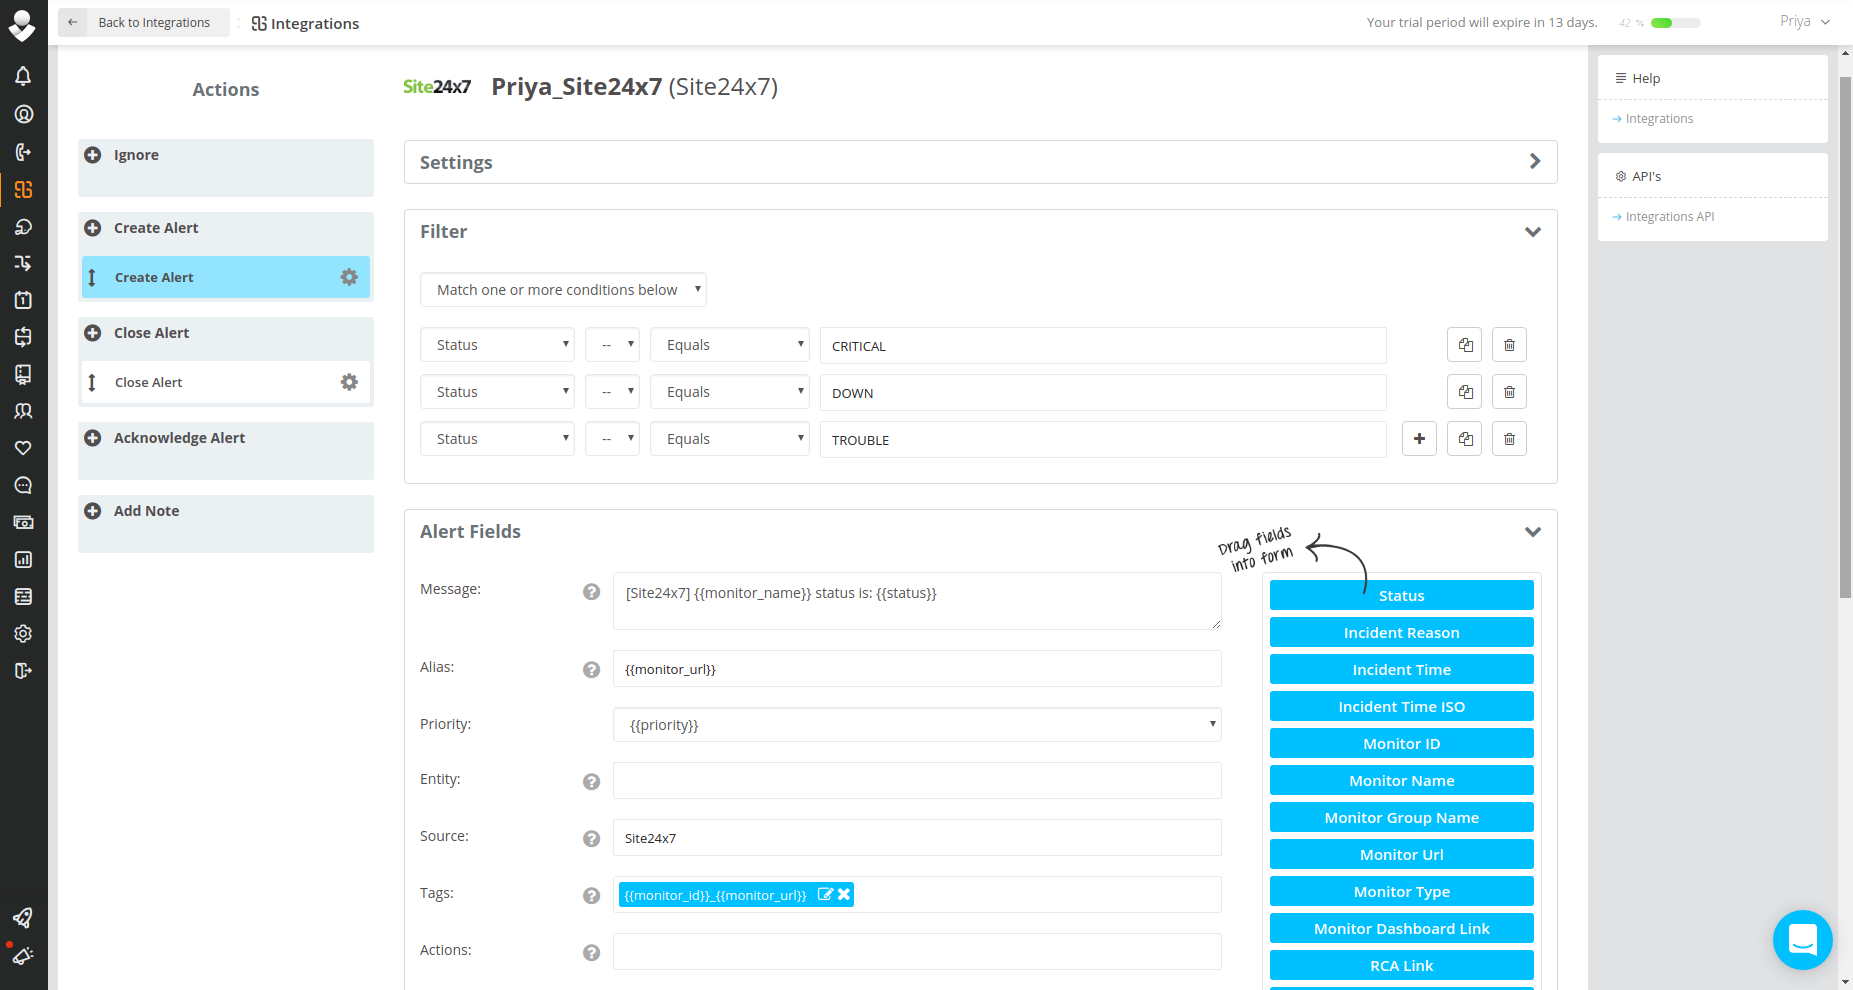
Task: Add new condition with plus button
Action: pos(1419,439)
